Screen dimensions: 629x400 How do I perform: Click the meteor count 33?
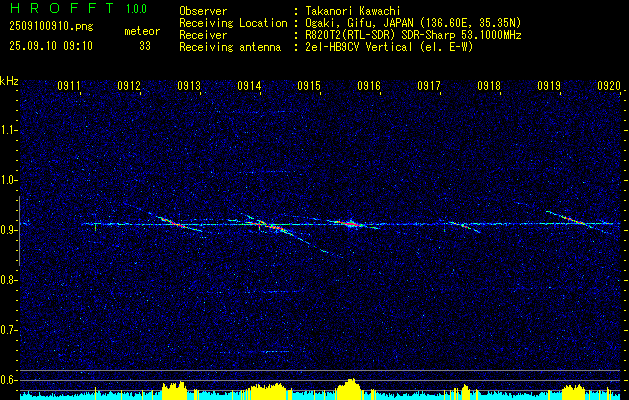[x=145, y=46]
